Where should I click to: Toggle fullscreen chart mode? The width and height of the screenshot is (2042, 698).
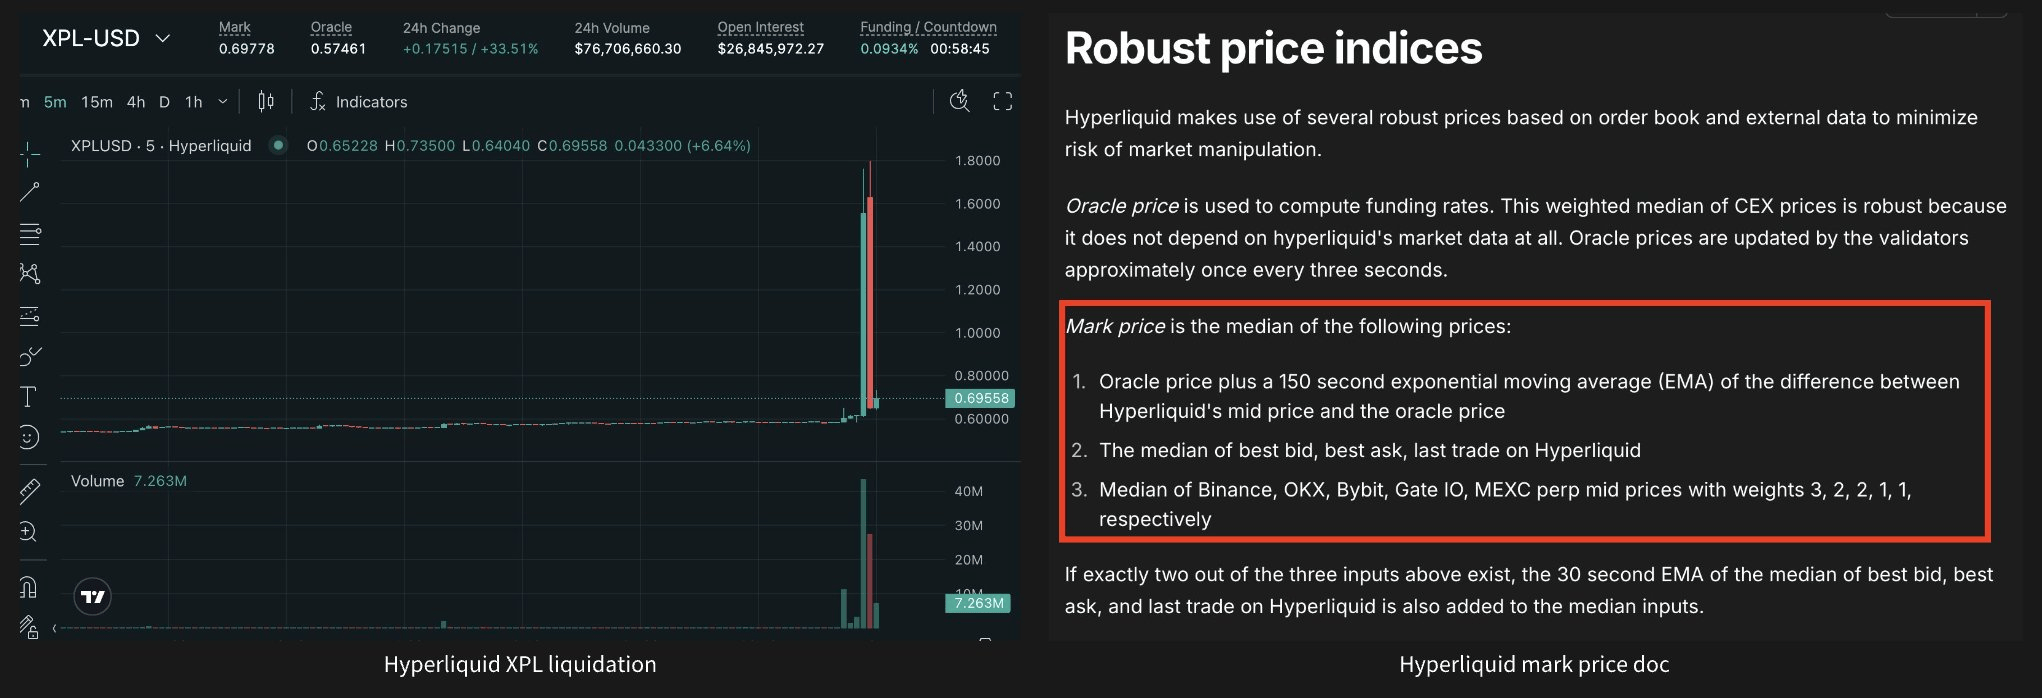tap(1002, 101)
